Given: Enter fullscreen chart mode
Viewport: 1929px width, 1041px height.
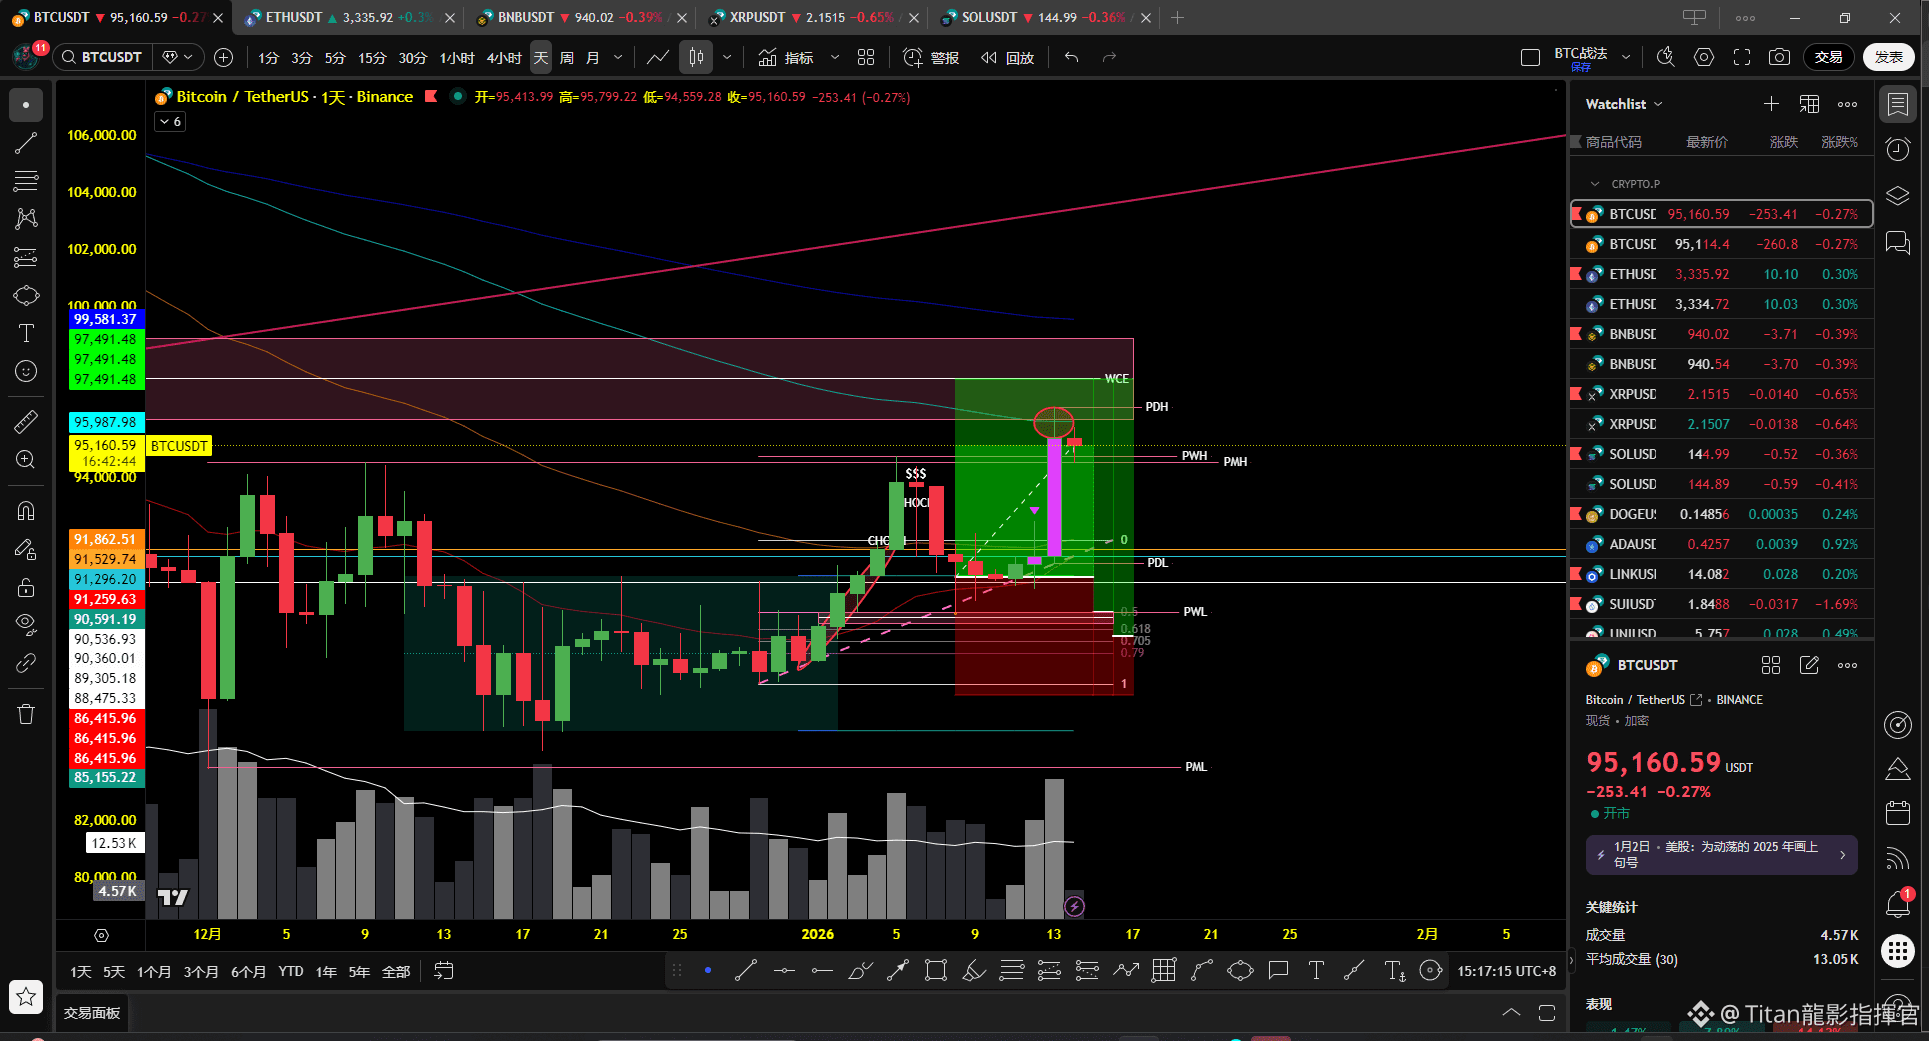Looking at the screenshot, I should pyautogui.click(x=1742, y=58).
